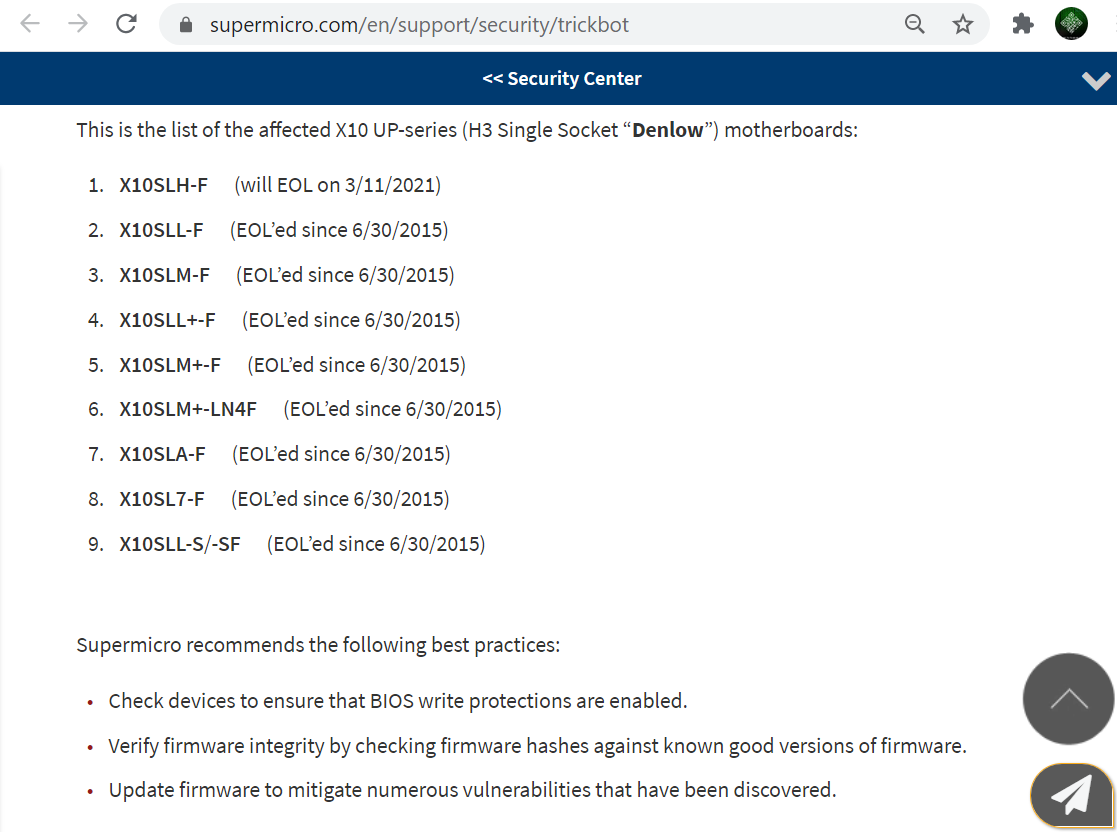The image size is (1117, 832).
Task: Return to << Security Center link
Action: click(562, 78)
